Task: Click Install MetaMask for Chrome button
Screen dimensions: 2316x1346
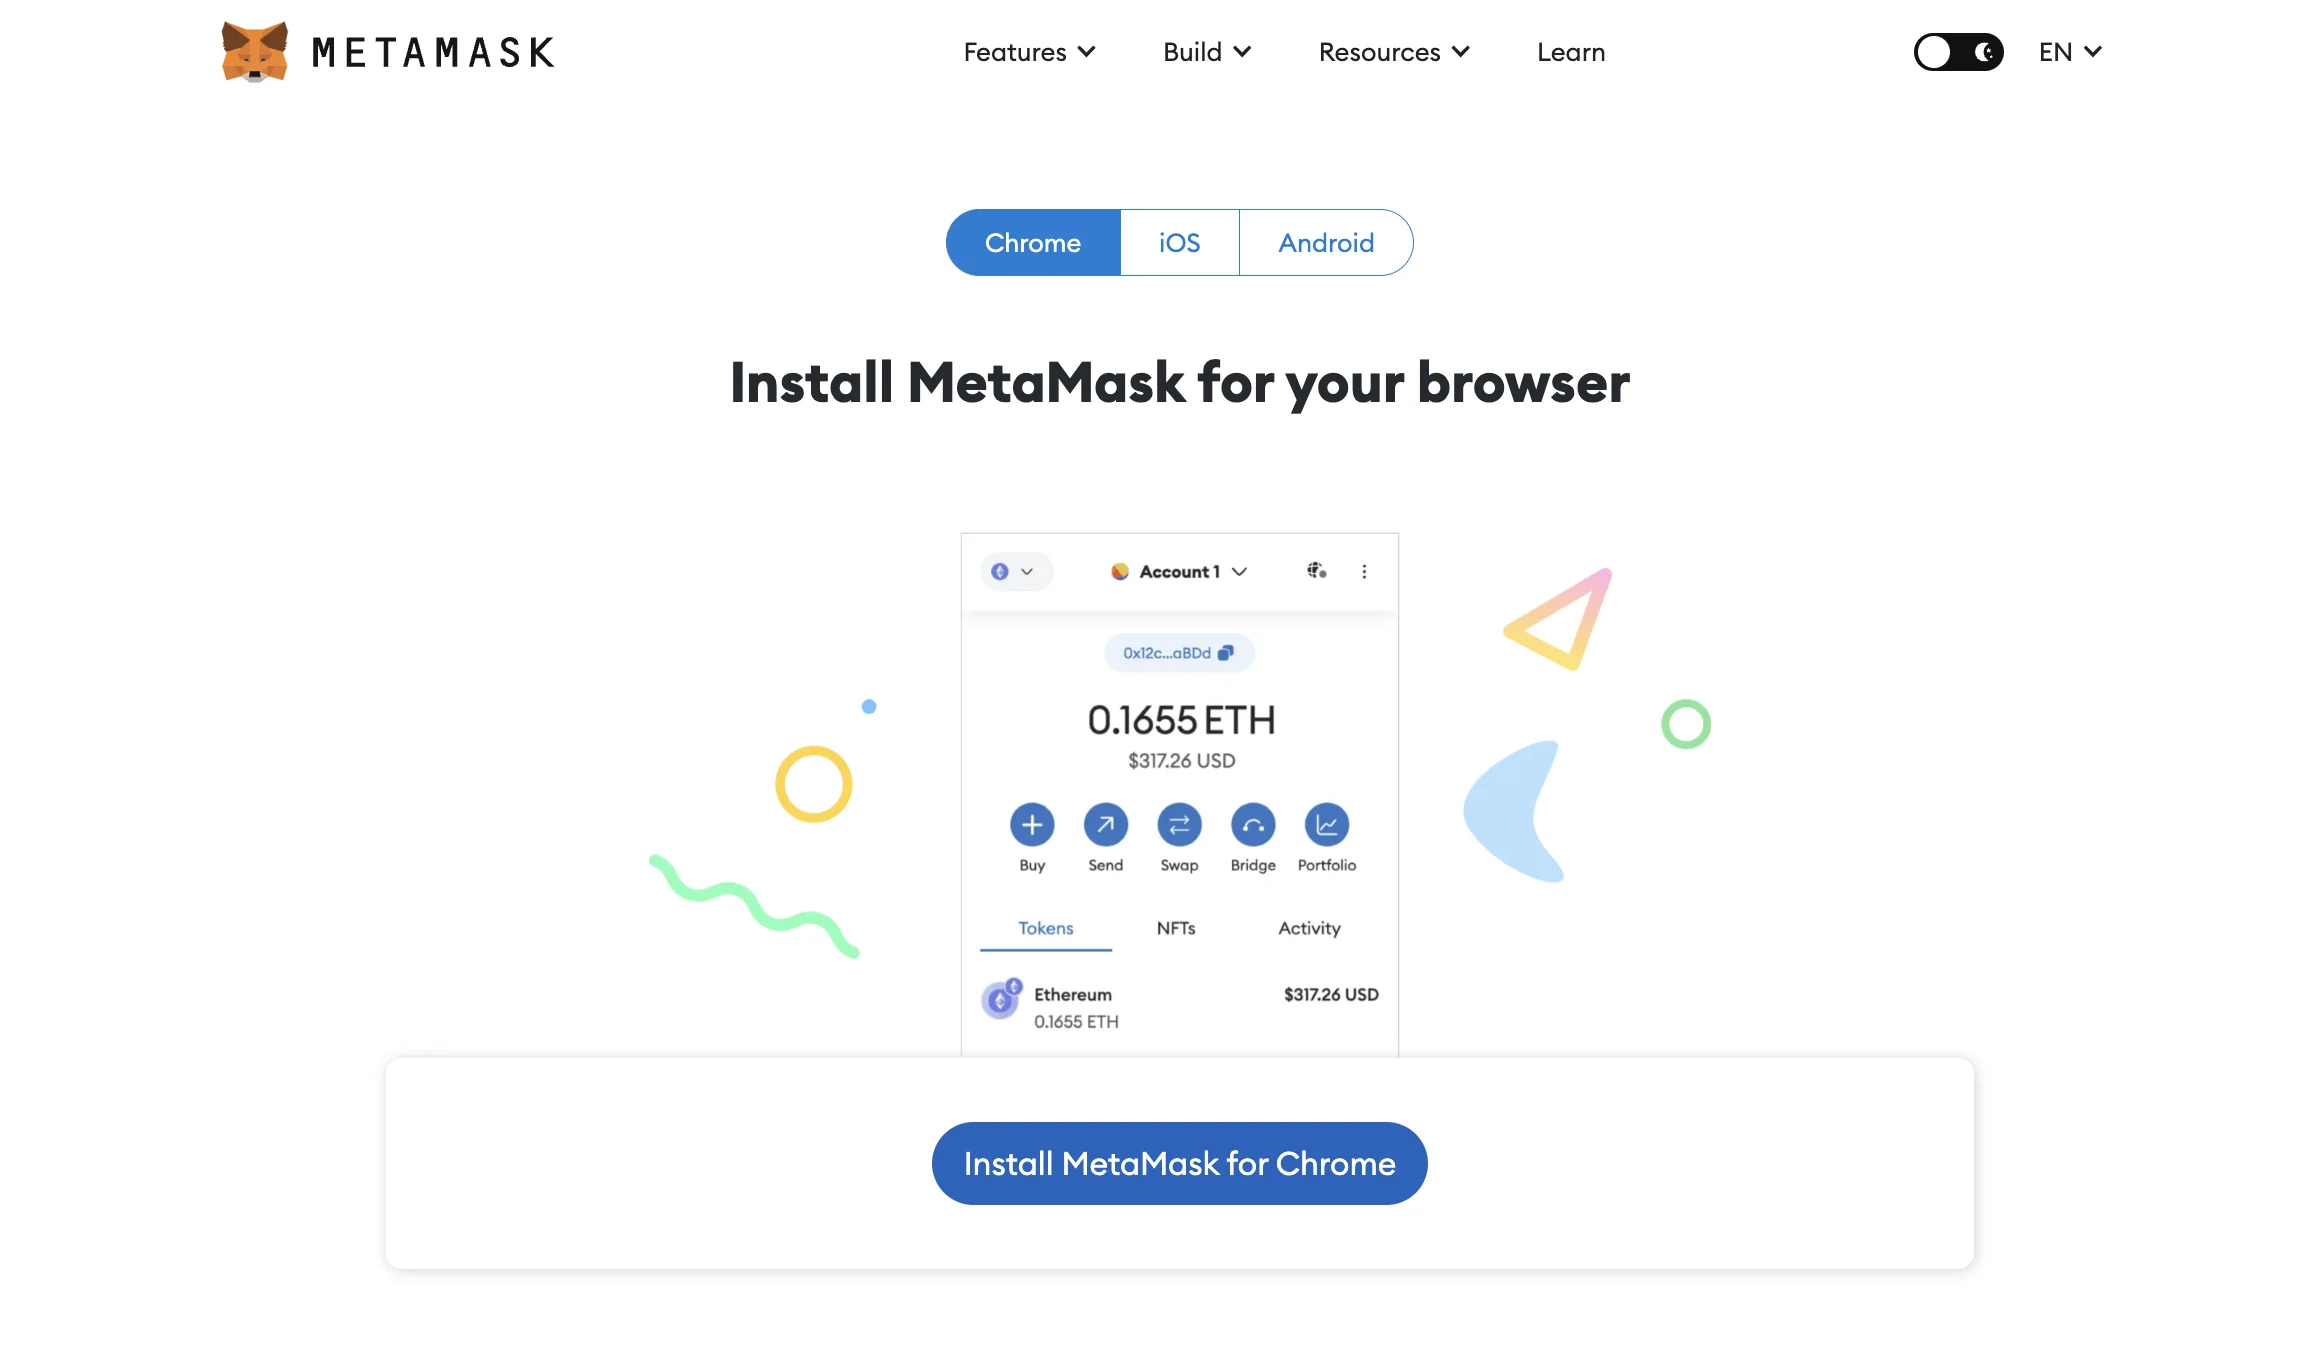Action: tap(1179, 1163)
